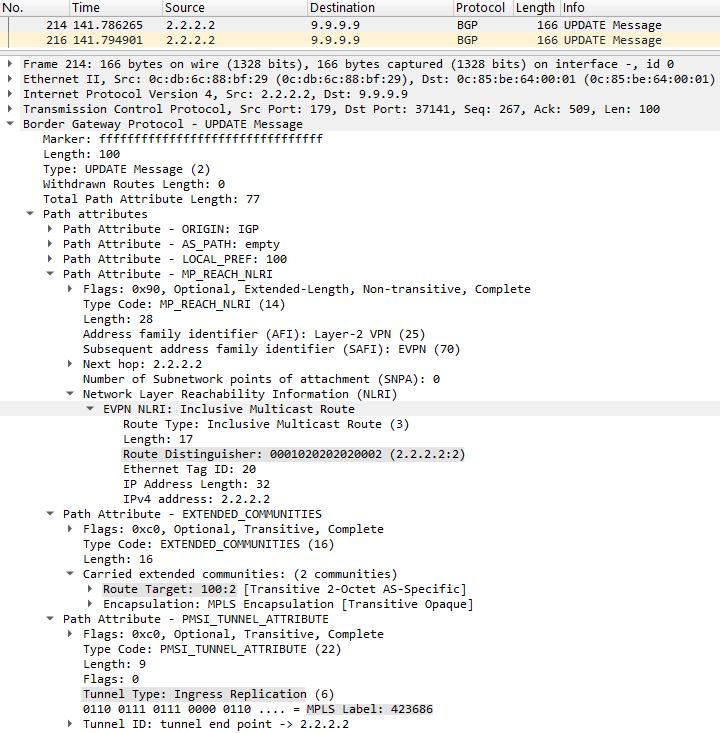Select 'Length: 9' field
The image size is (720, 733).
click(x=114, y=664)
